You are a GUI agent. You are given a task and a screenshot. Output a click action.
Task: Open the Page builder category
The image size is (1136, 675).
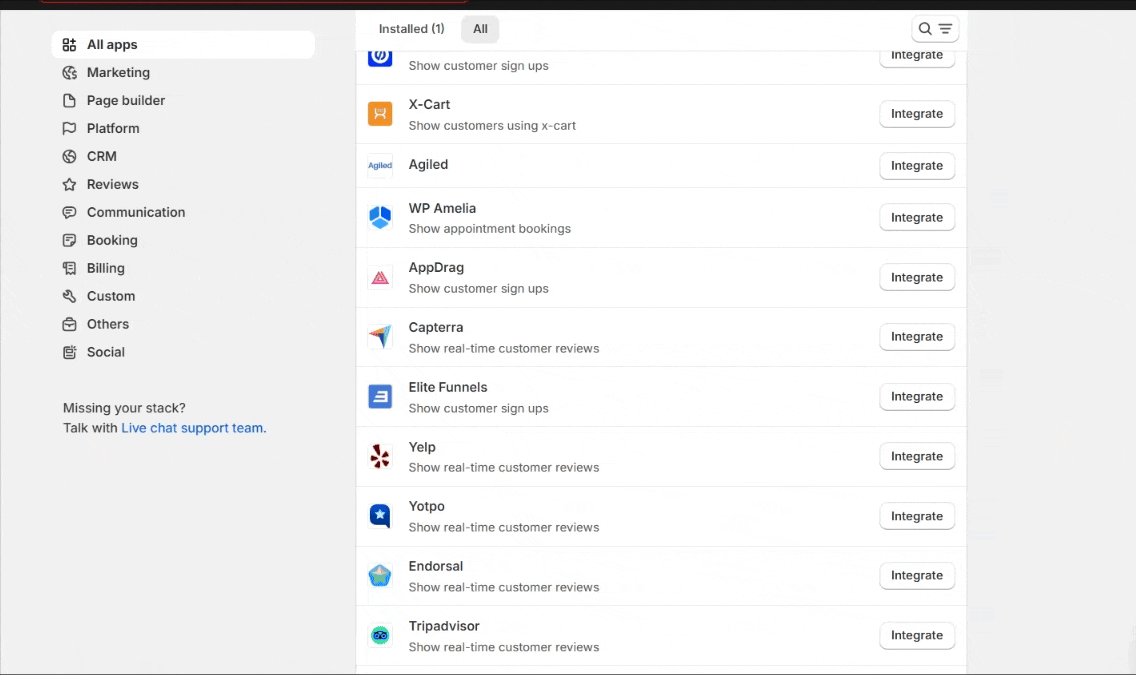pyautogui.click(x=126, y=101)
